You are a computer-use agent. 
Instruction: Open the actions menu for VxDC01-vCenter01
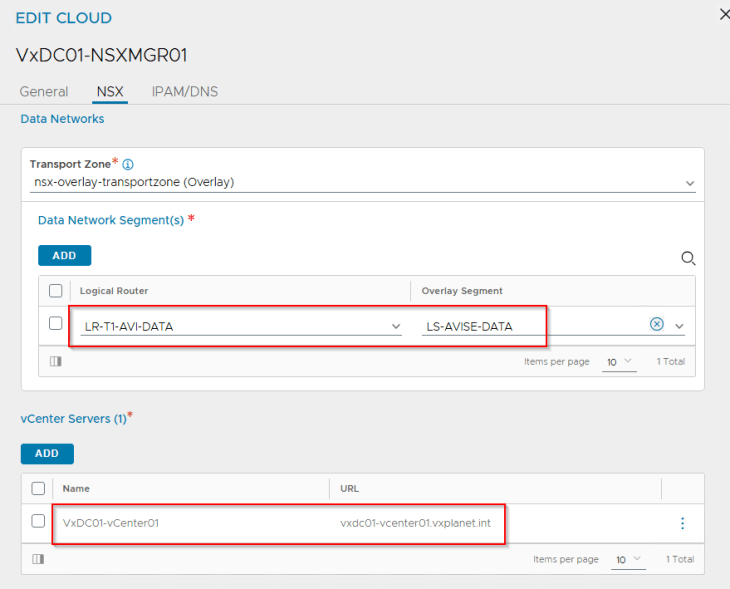[x=683, y=523]
